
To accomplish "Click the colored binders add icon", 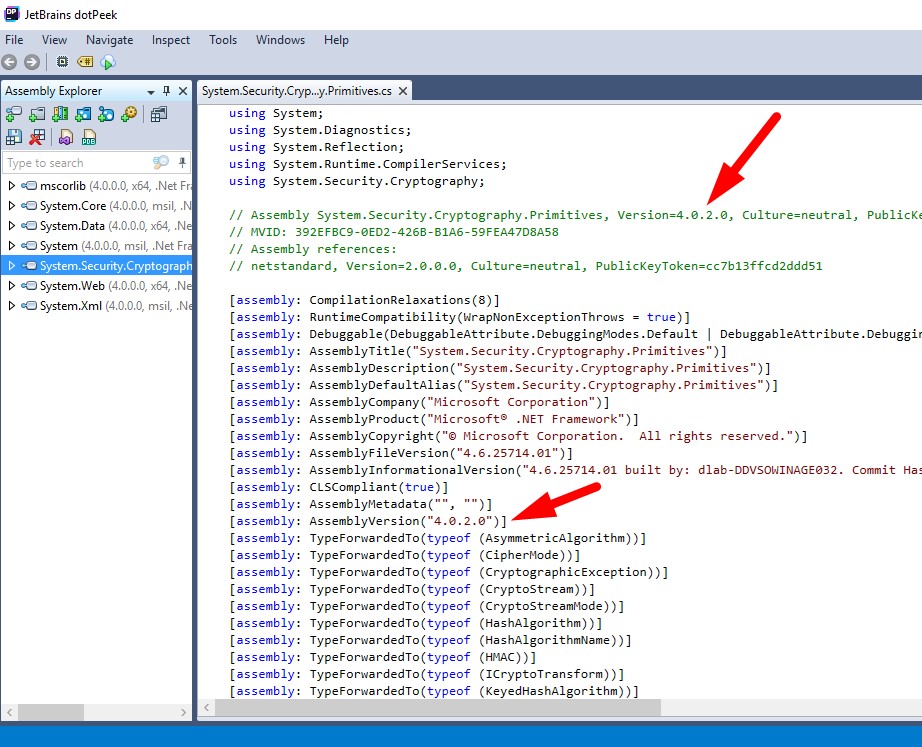I will (60, 114).
